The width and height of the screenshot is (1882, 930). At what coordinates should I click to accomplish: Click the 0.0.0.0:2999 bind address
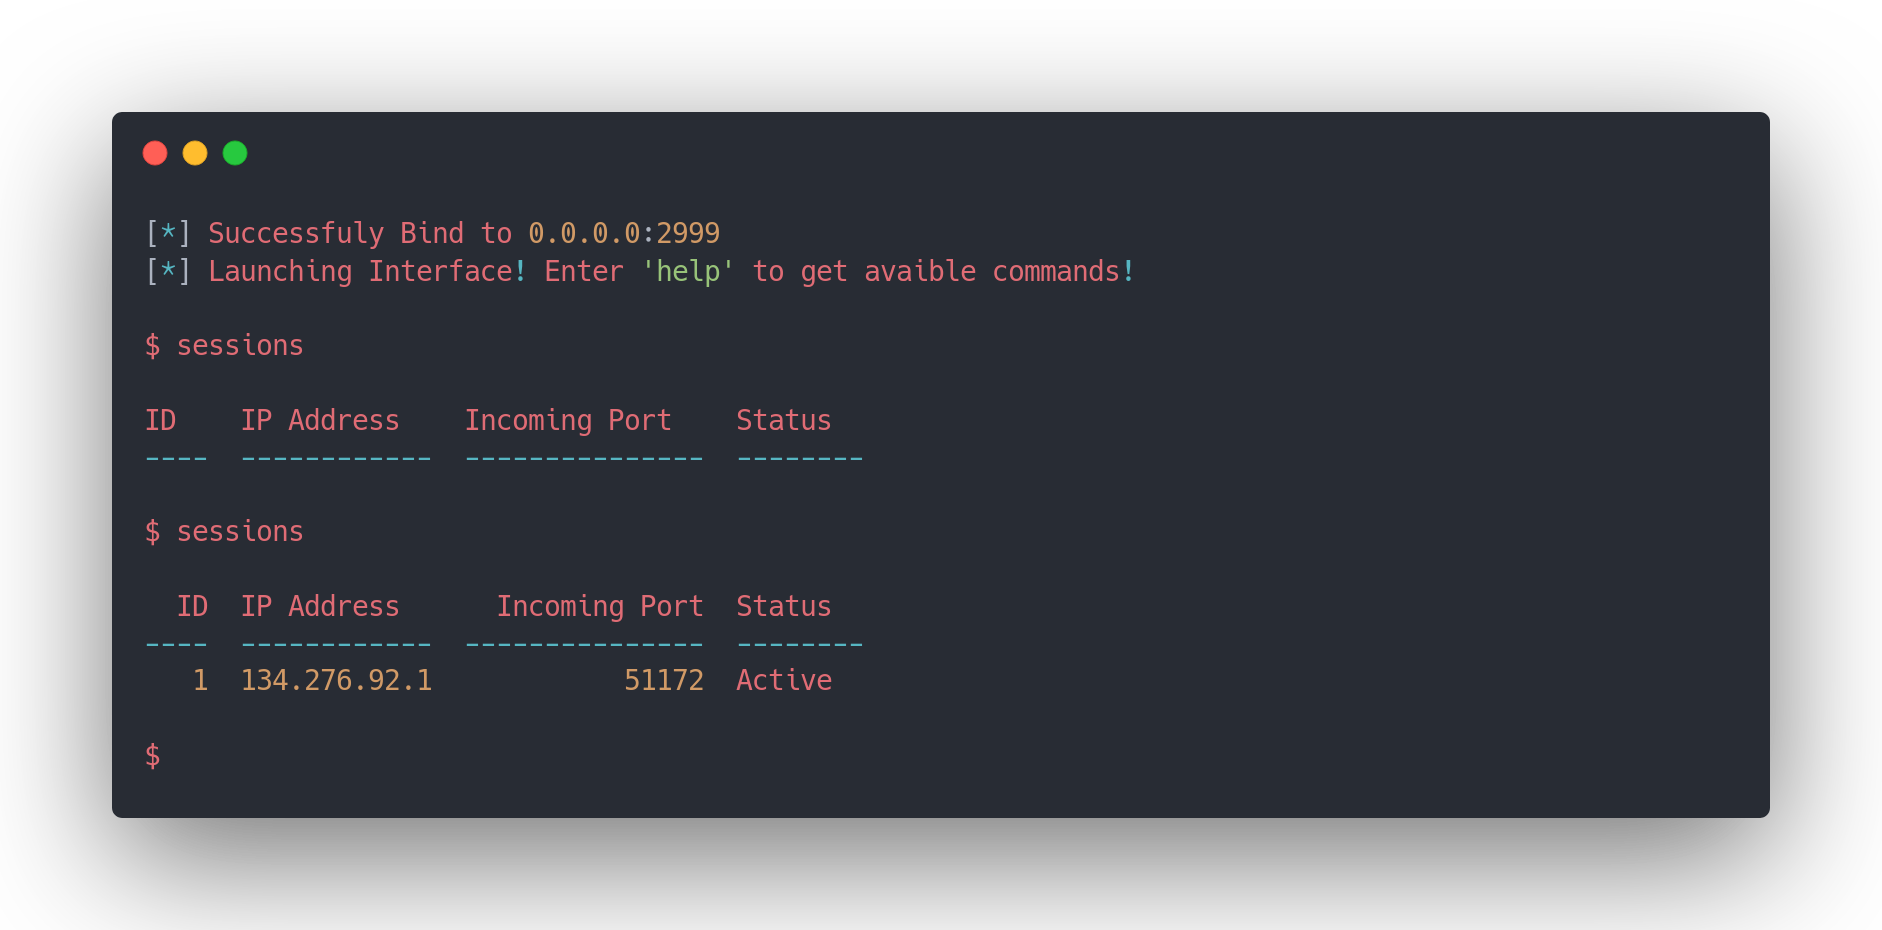tap(623, 233)
